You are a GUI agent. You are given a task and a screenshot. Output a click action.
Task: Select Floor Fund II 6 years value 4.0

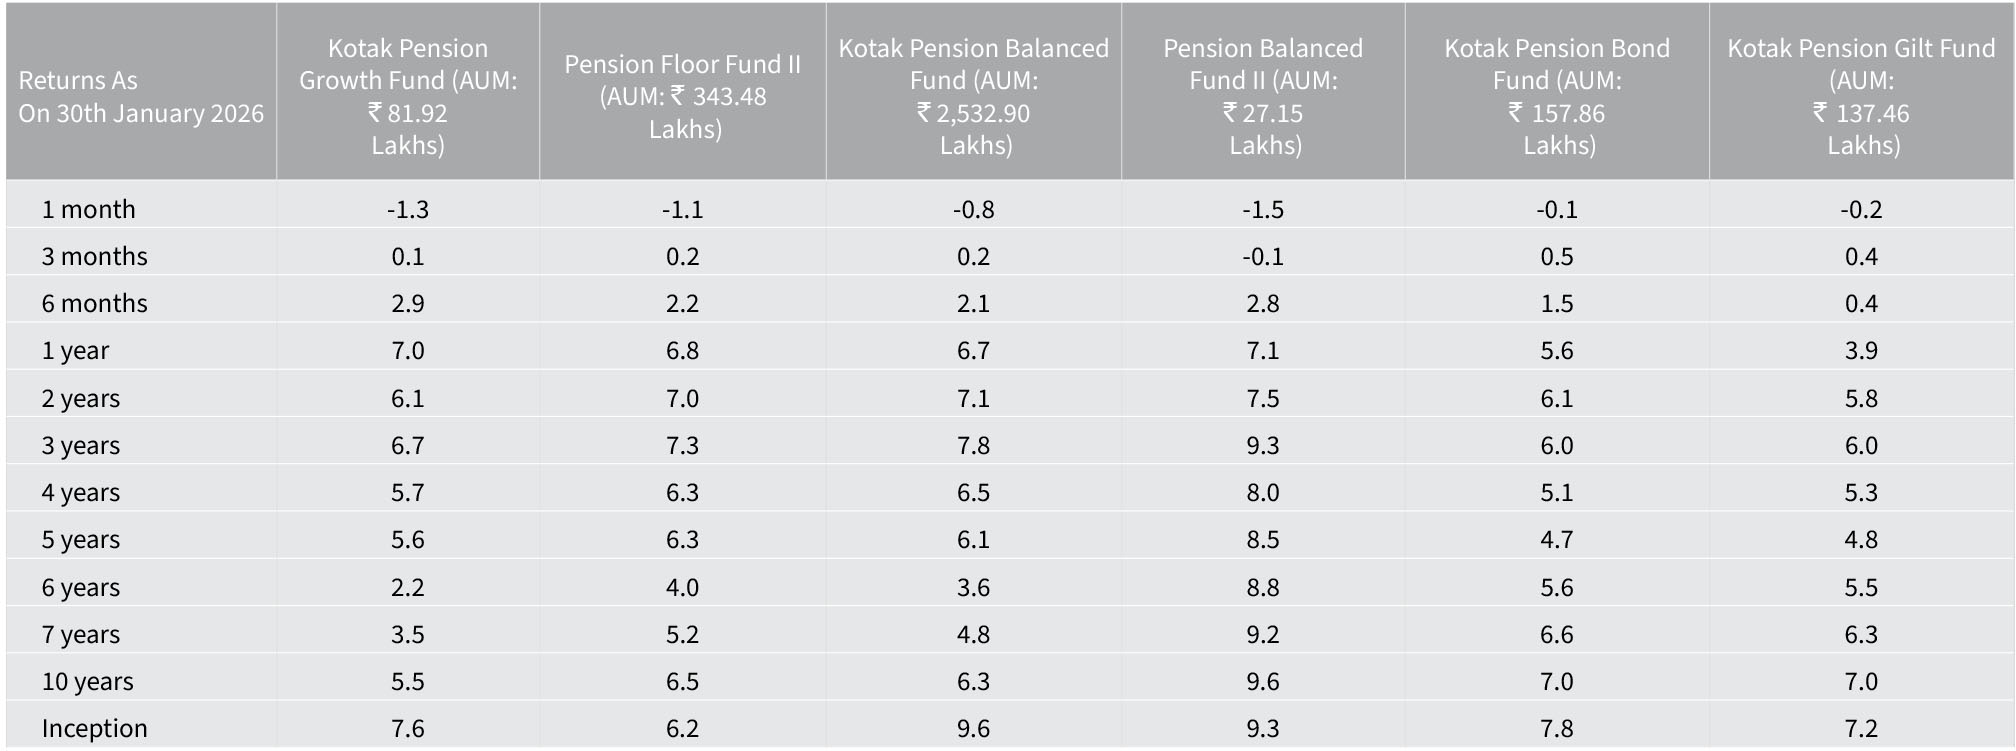pos(683,587)
